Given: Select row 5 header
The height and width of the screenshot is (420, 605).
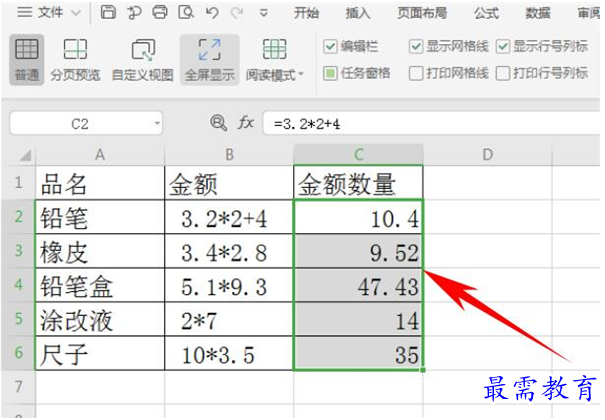Looking at the screenshot, I should [x=19, y=319].
